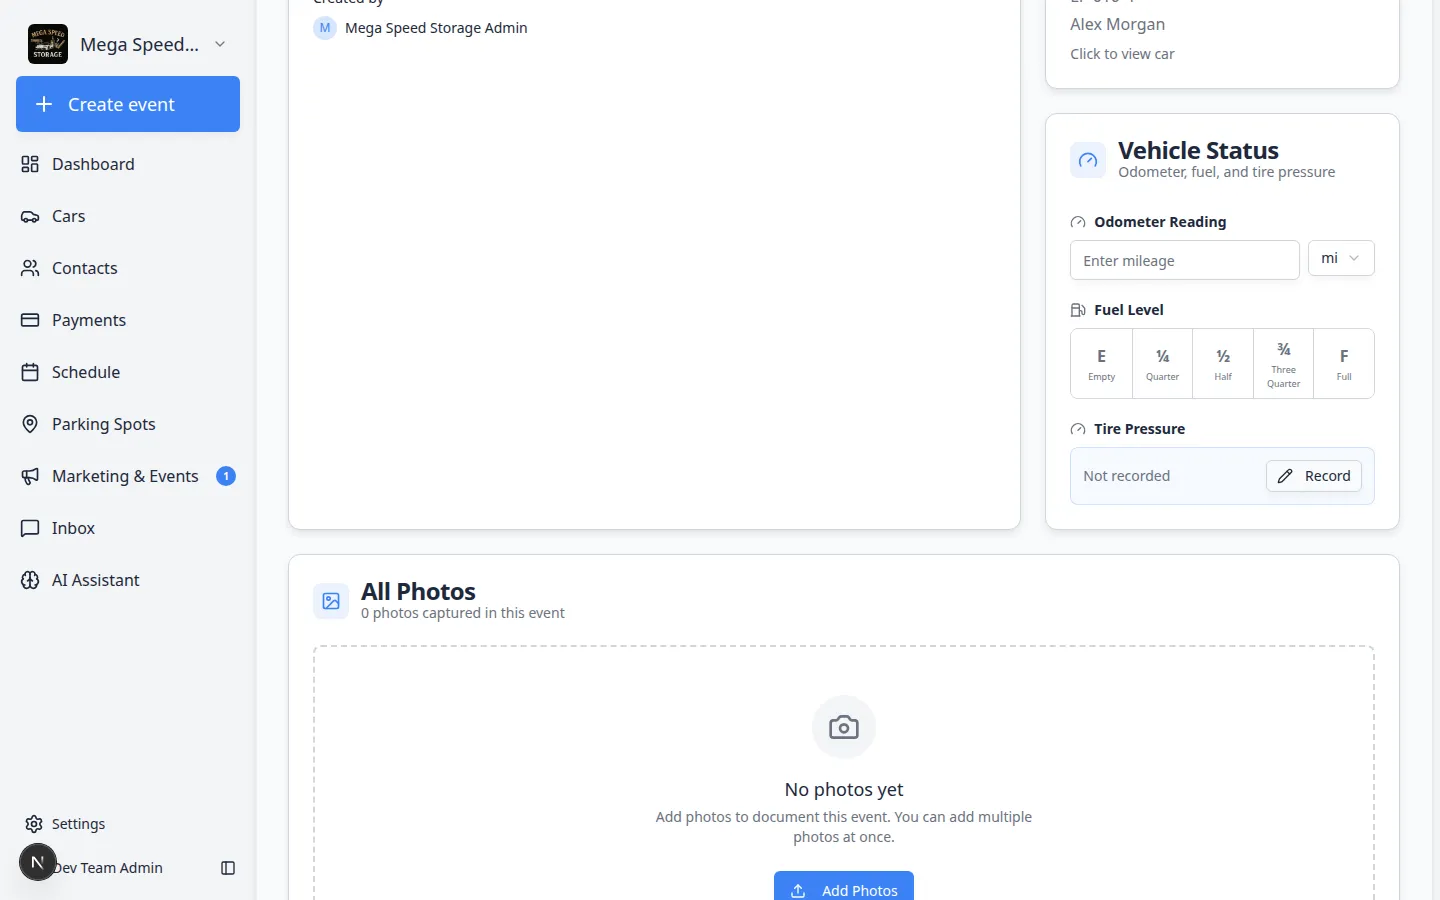
Task: Click the M avatar next to creator
Action: [x=325, y=28]
